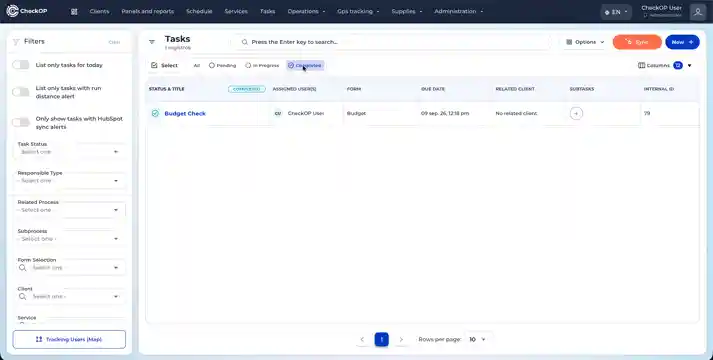The height and width of the screenshot is (360, 713).
Task: Click page 1 button
Action: pyautogui.click(x=382, y=340)
